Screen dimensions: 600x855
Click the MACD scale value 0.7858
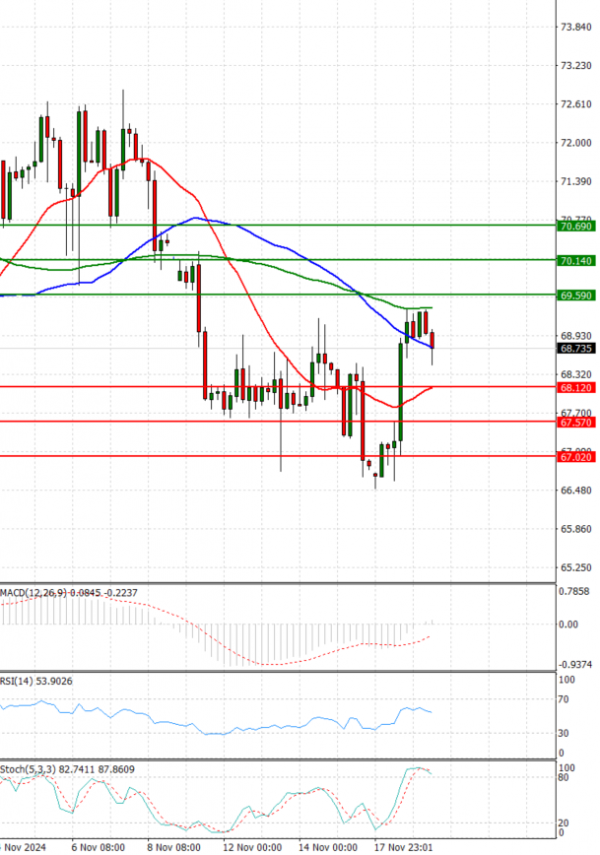click(x=574, y=592)
